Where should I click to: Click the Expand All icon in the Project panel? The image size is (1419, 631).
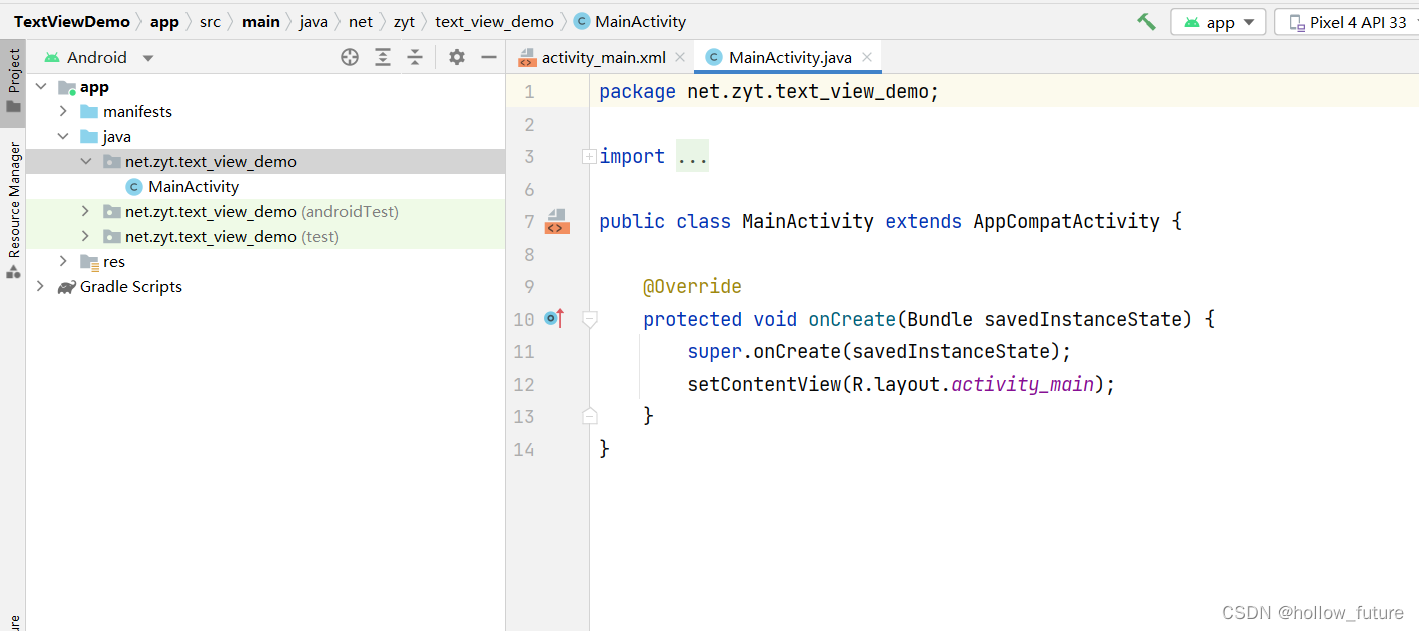pos(383,57)
